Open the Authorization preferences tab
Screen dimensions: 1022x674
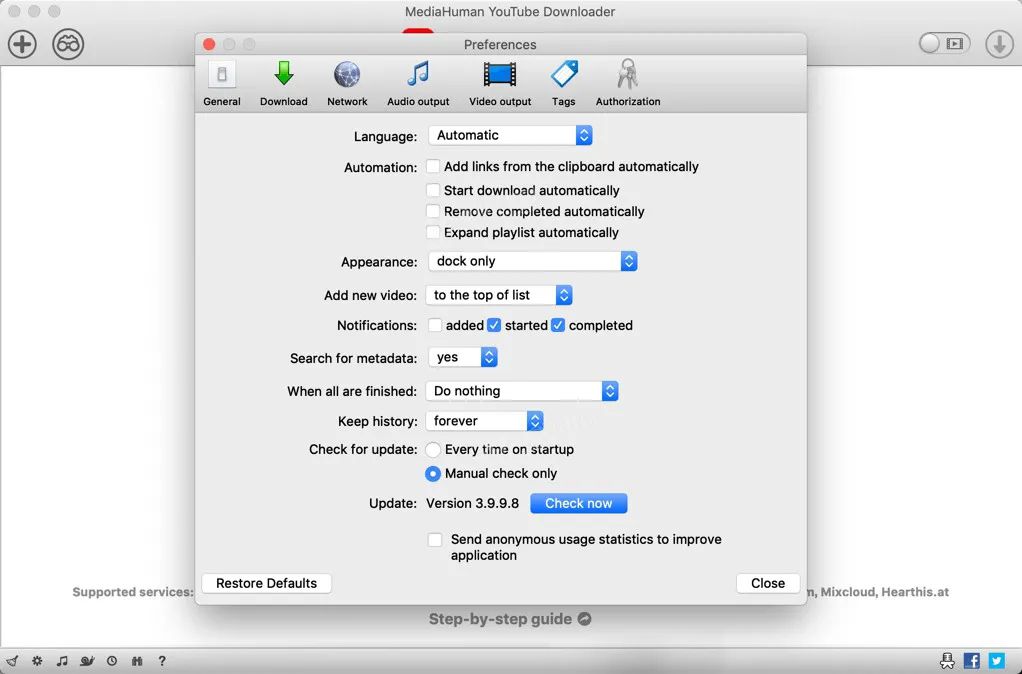[628, 83]
